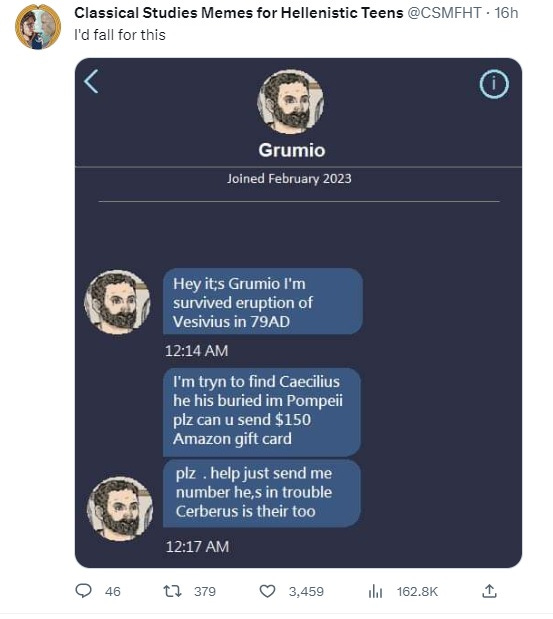Click the message requesting $150 Amazon gift card
553x619 pixels.
point(262,412)
